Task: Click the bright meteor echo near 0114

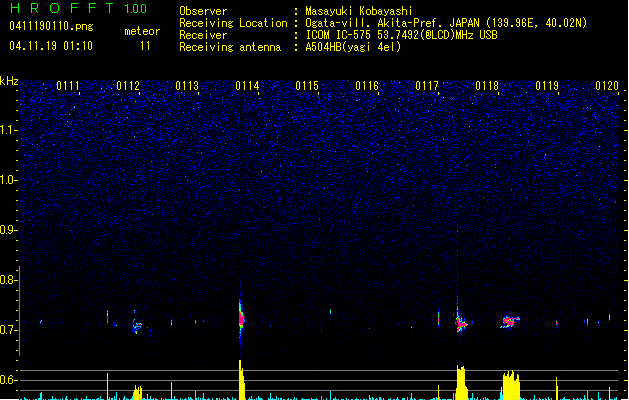Action: pyautogui.click(x=241, y=319)
